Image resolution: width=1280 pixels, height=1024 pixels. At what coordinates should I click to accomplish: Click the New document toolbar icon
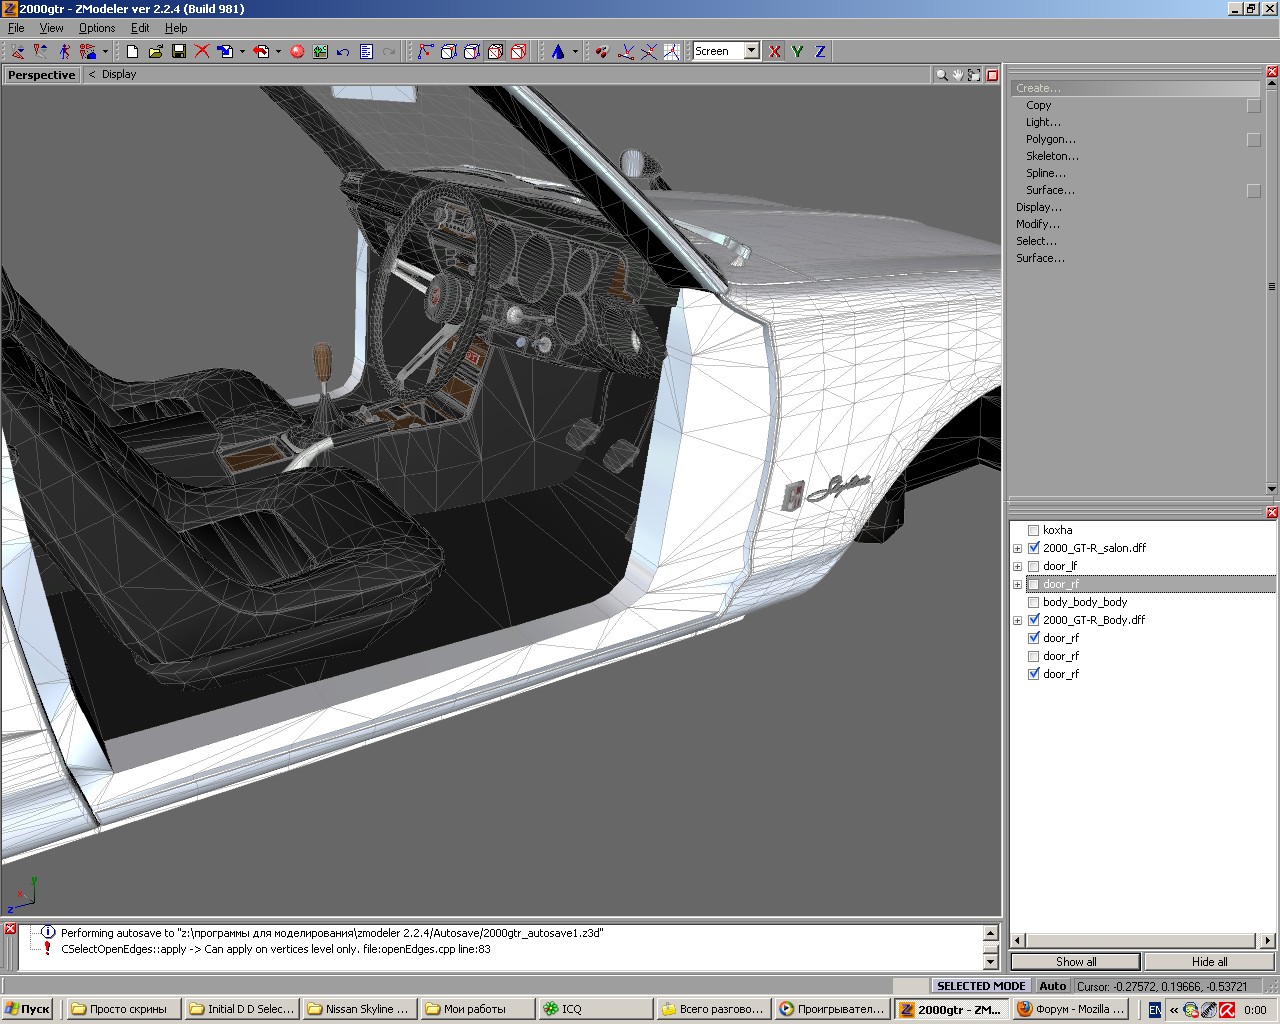pos(132,51)
